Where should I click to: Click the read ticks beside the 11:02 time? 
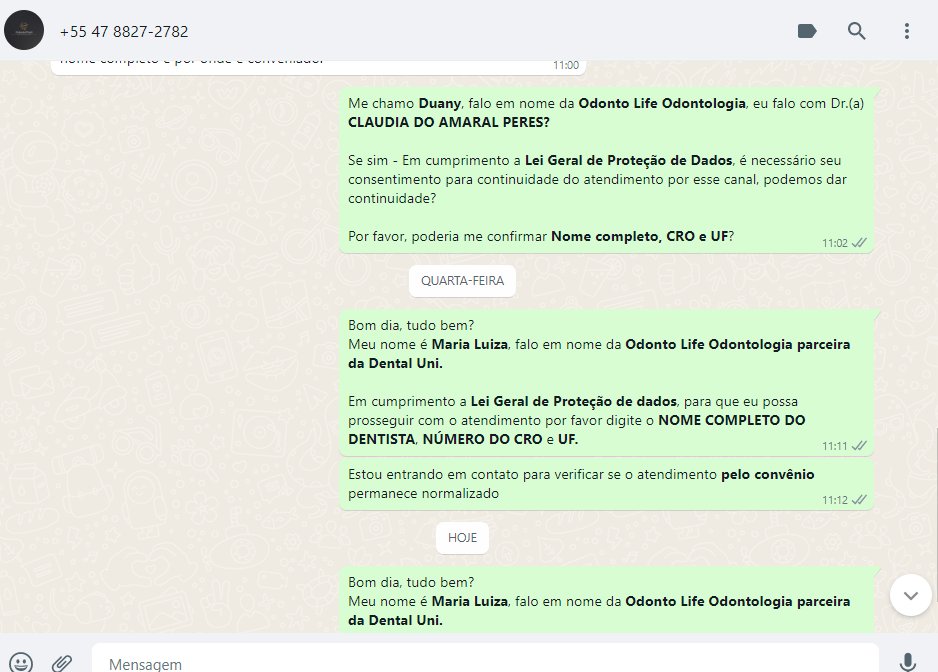click(x=859, y=243)
